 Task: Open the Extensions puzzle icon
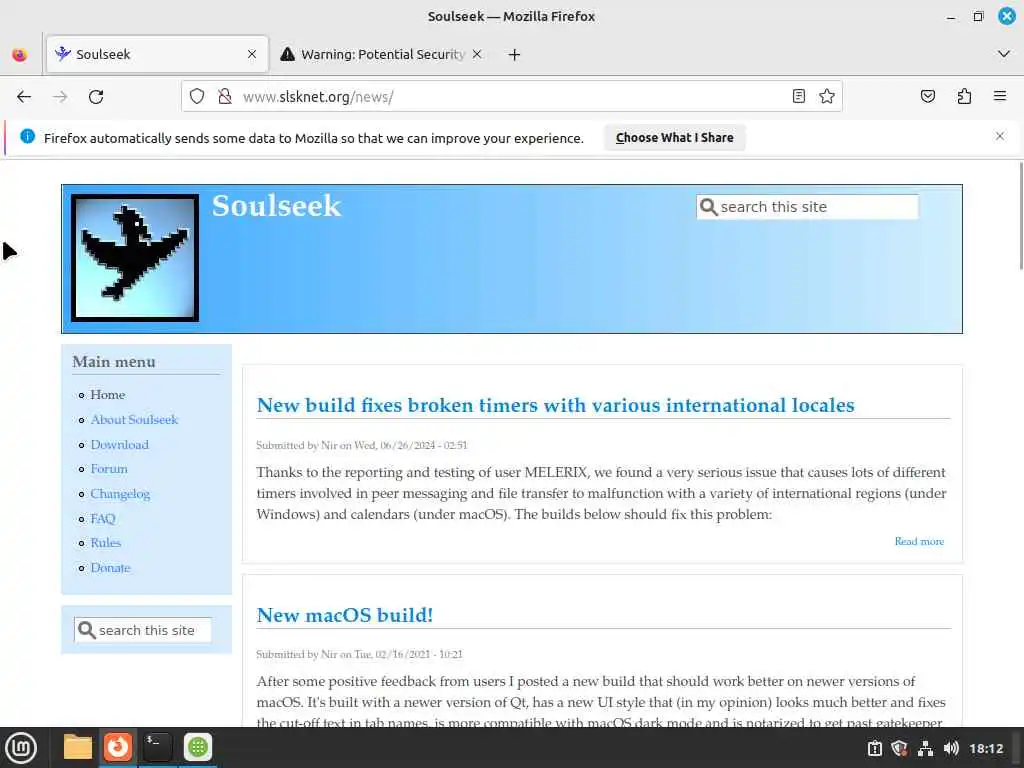(964, 97)
